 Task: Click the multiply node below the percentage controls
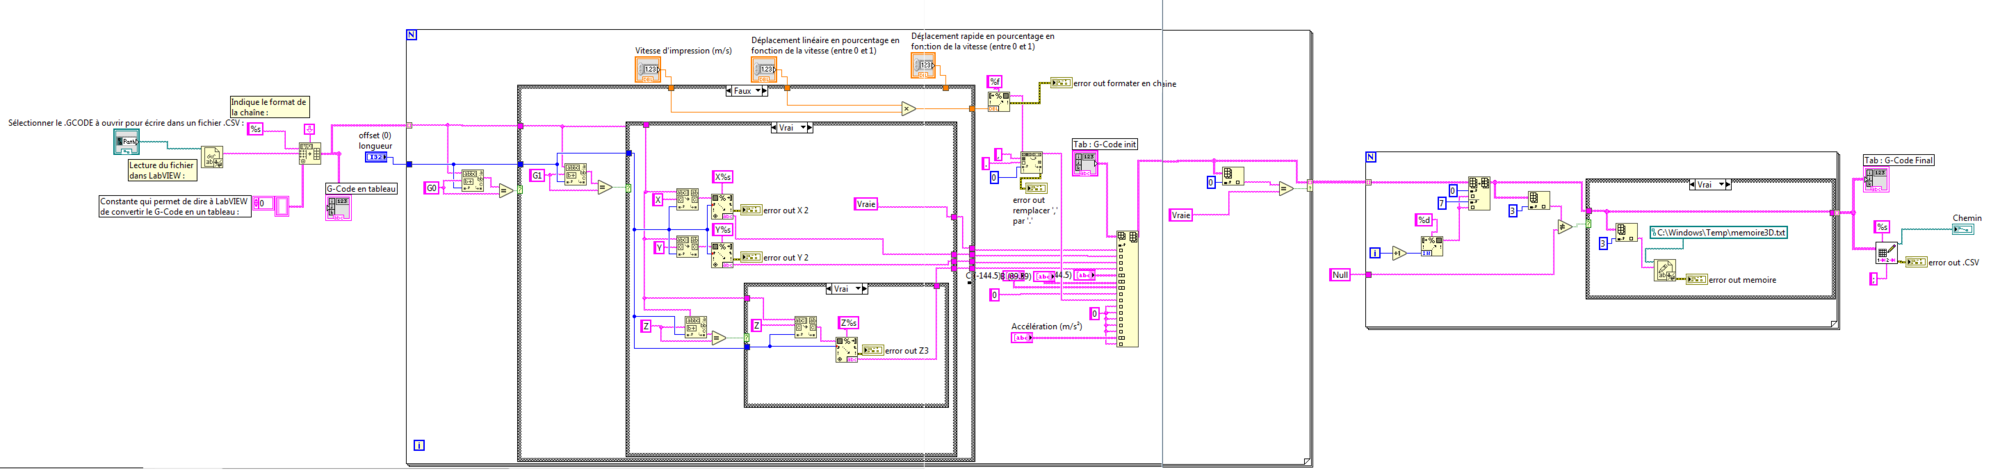pyautogui.click(x=907, y=109)
